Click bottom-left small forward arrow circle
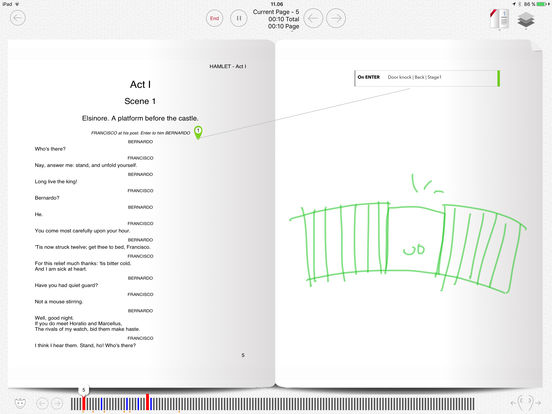Image resolution: width=552 pixels, height=414 pixels. (x=57, y=403)
